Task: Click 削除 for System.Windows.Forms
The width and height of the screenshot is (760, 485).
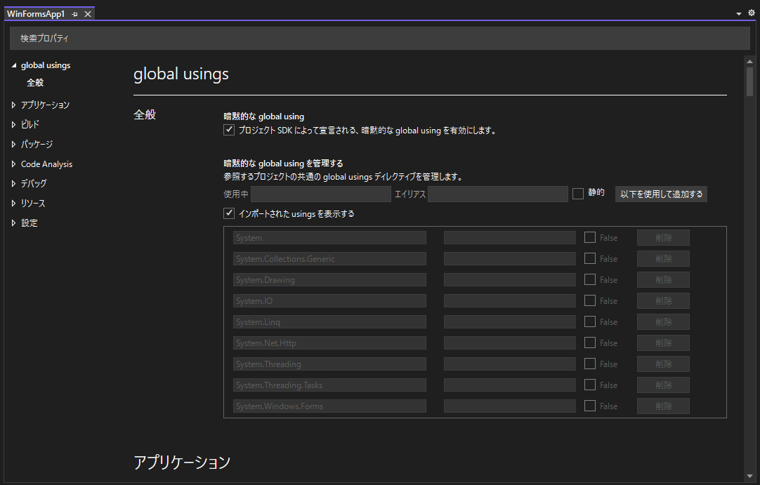Action: pos(664,407)
